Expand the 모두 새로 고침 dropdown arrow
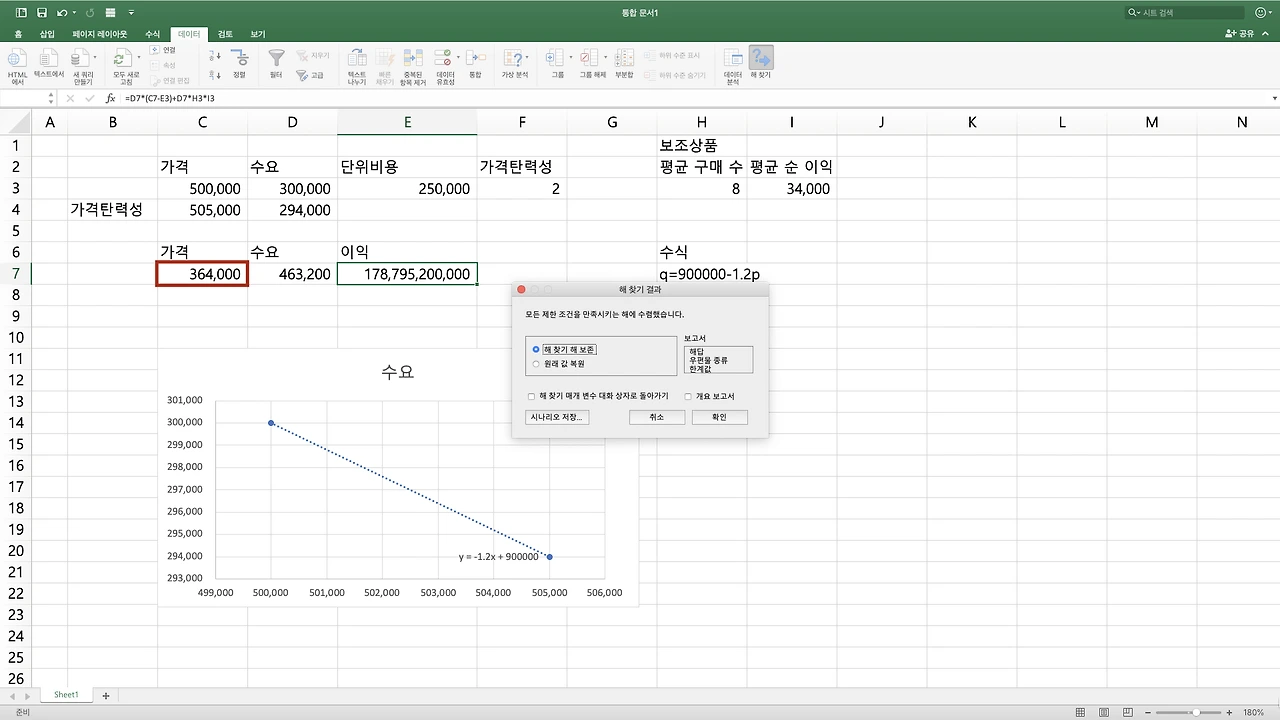Image resolution: width=1280 pixels, height=720 pixels. click(137, 58)
